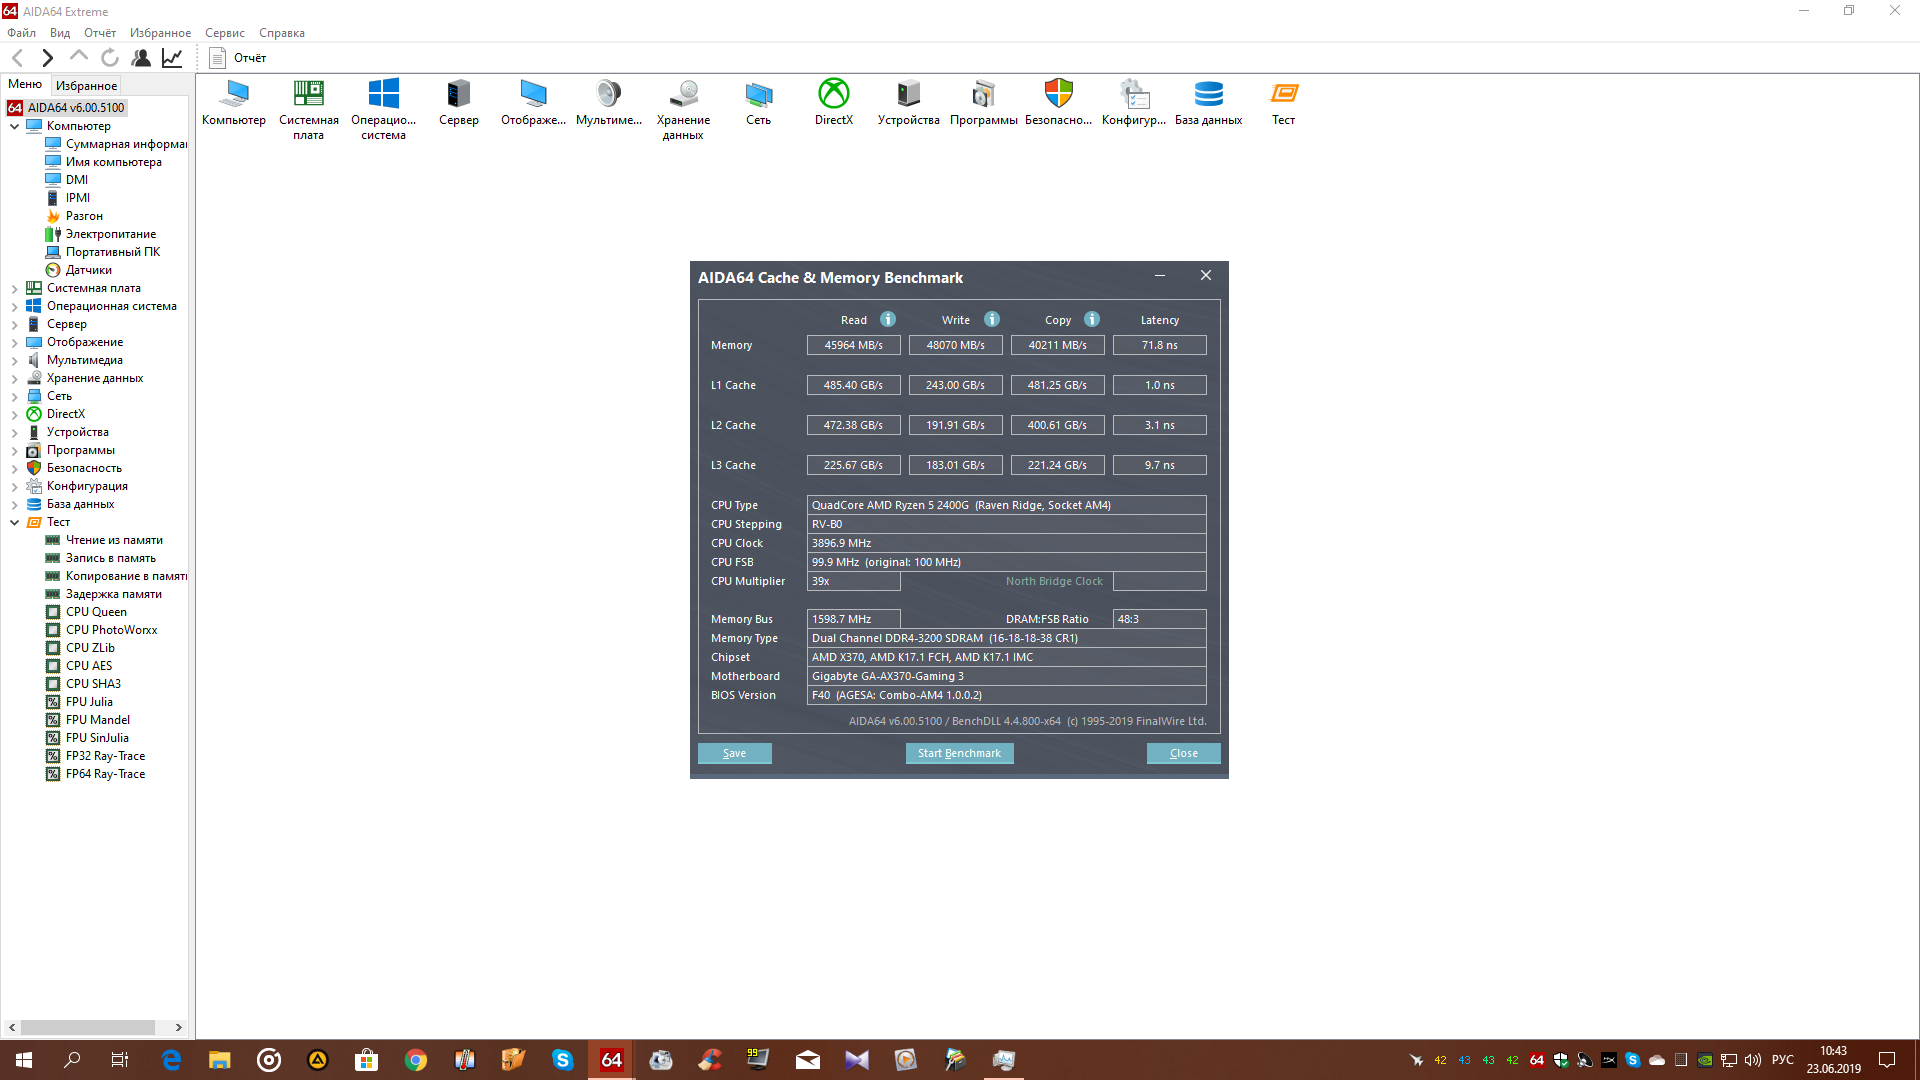
Task: Open the Хранение данных icon in main pane
Action: pos(683,109)
